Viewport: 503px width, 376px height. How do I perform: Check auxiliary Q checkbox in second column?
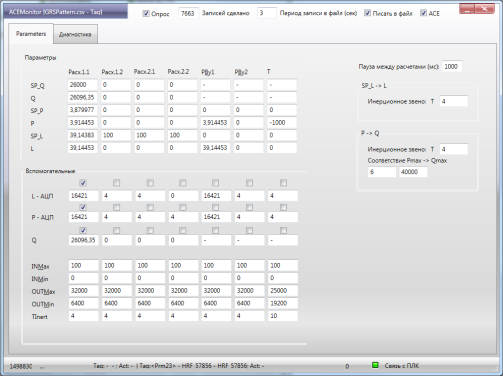pyautogui.click(x=116, y=230)
